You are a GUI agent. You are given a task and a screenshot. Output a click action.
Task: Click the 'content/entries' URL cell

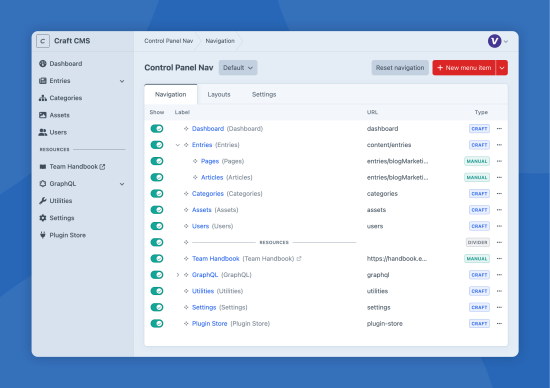click(x=389, y=145)
